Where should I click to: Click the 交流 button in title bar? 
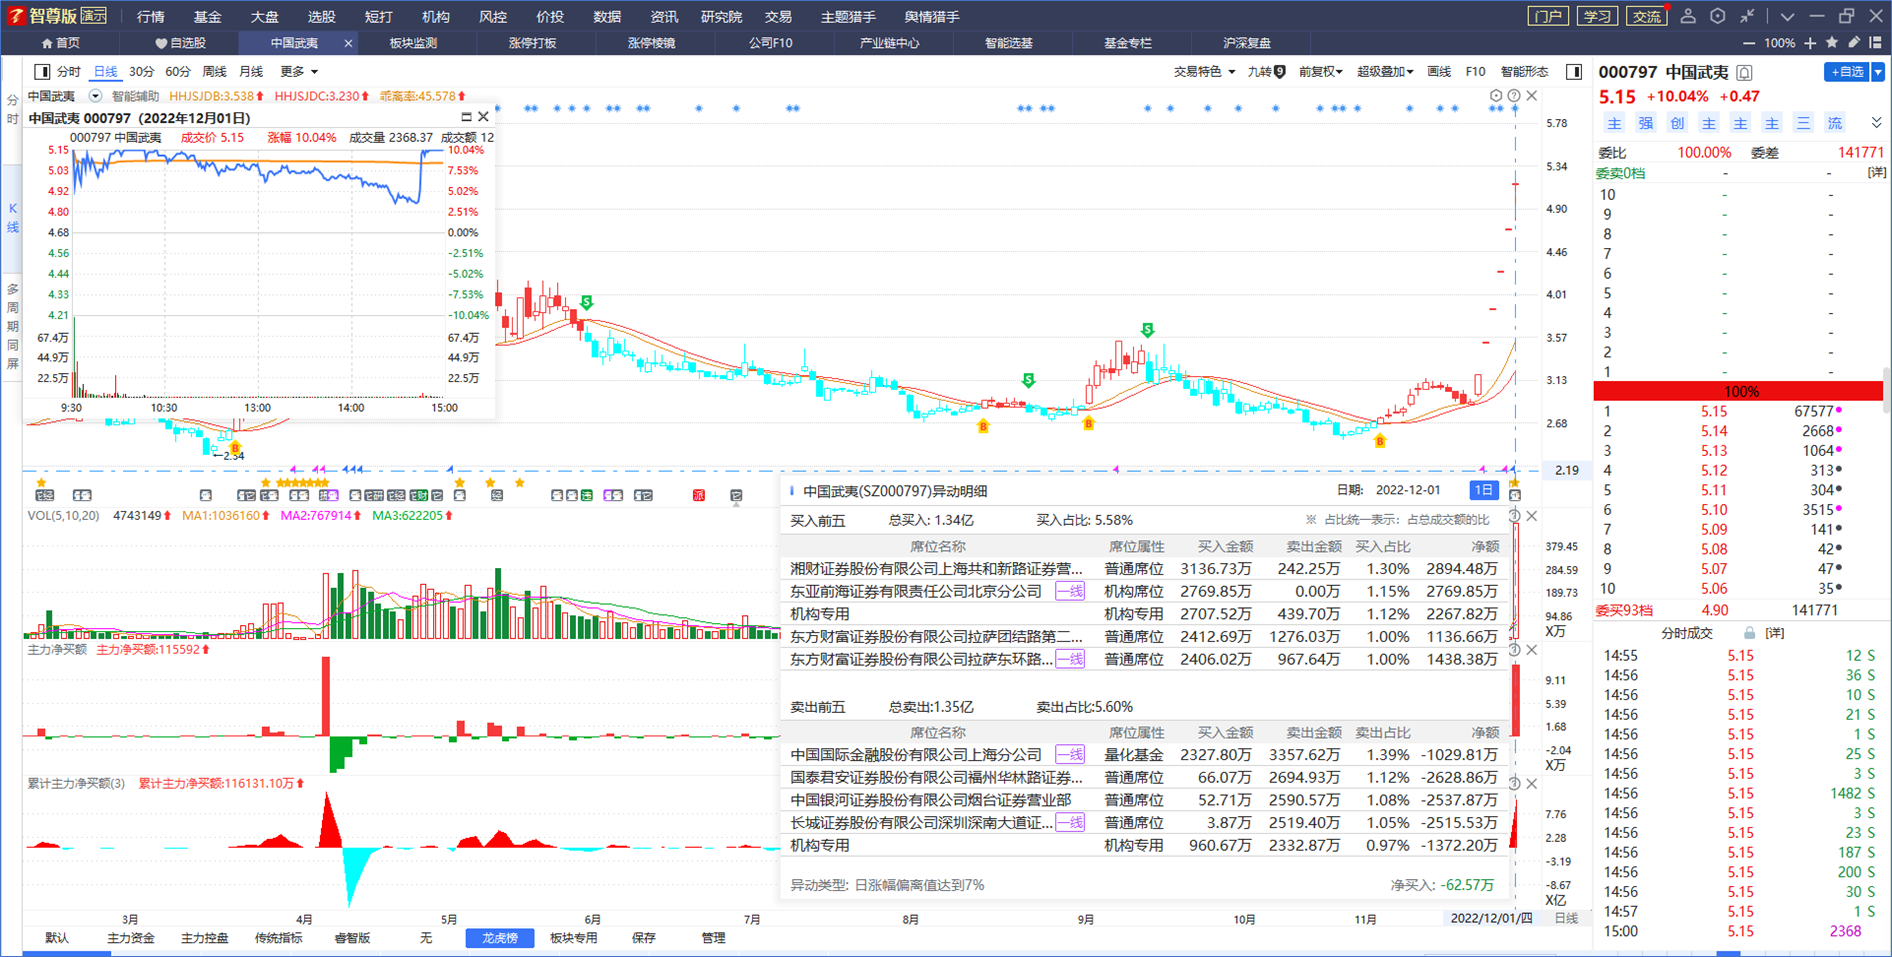pyautogui.click(x=1646, y=16)
